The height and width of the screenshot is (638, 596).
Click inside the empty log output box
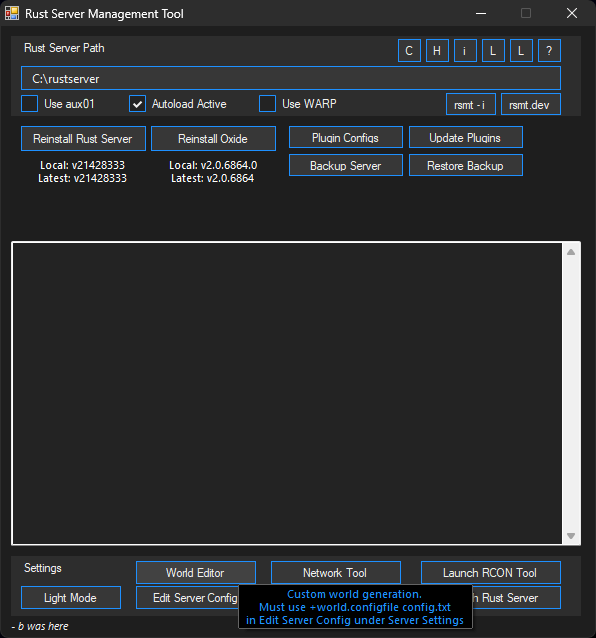pyautogui.click(x=287, y=393)
